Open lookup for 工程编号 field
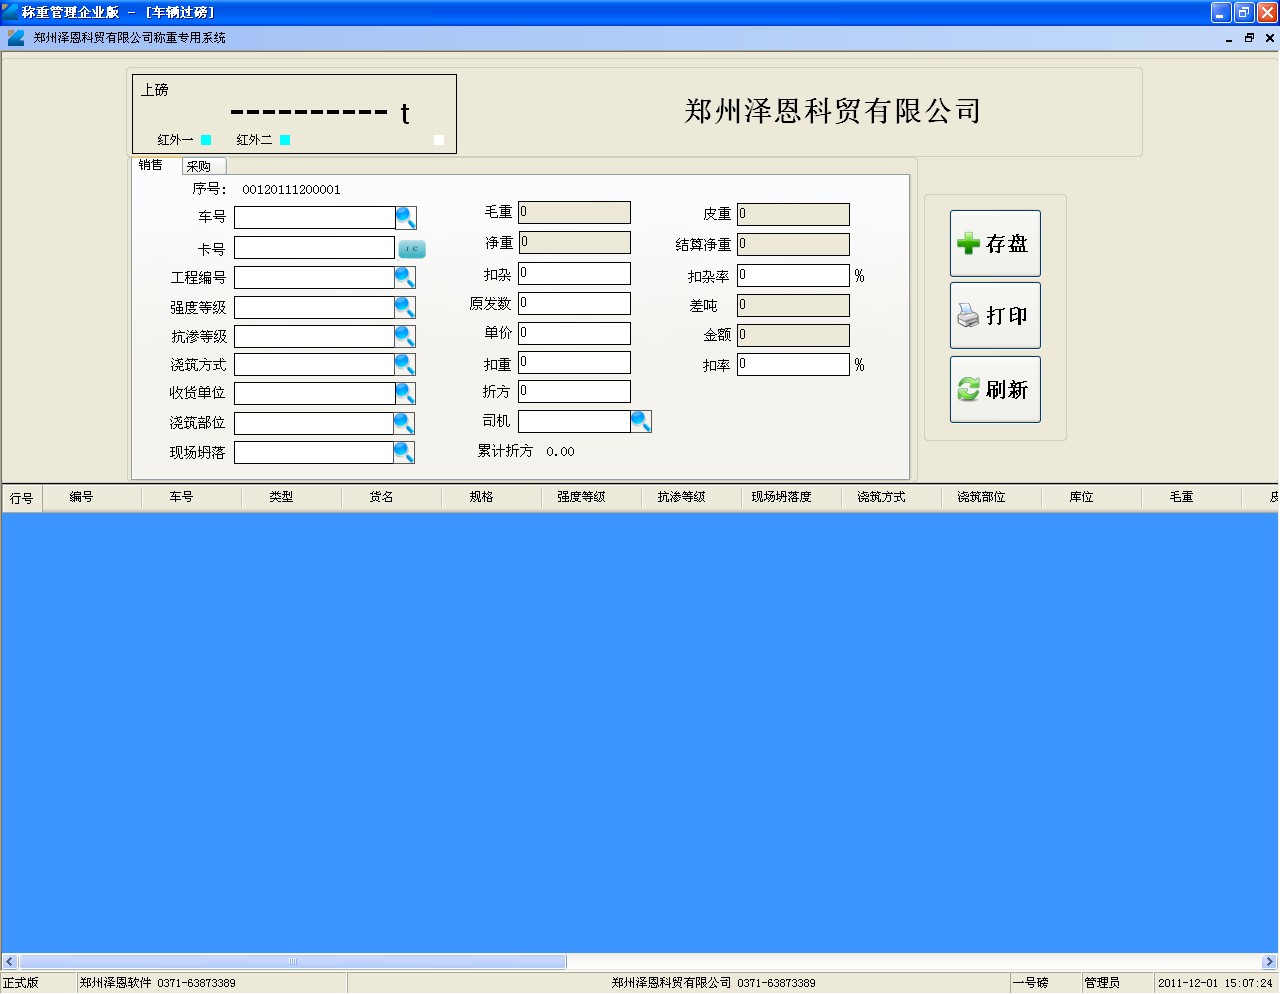1280x994 pixels. coord(405,277)
